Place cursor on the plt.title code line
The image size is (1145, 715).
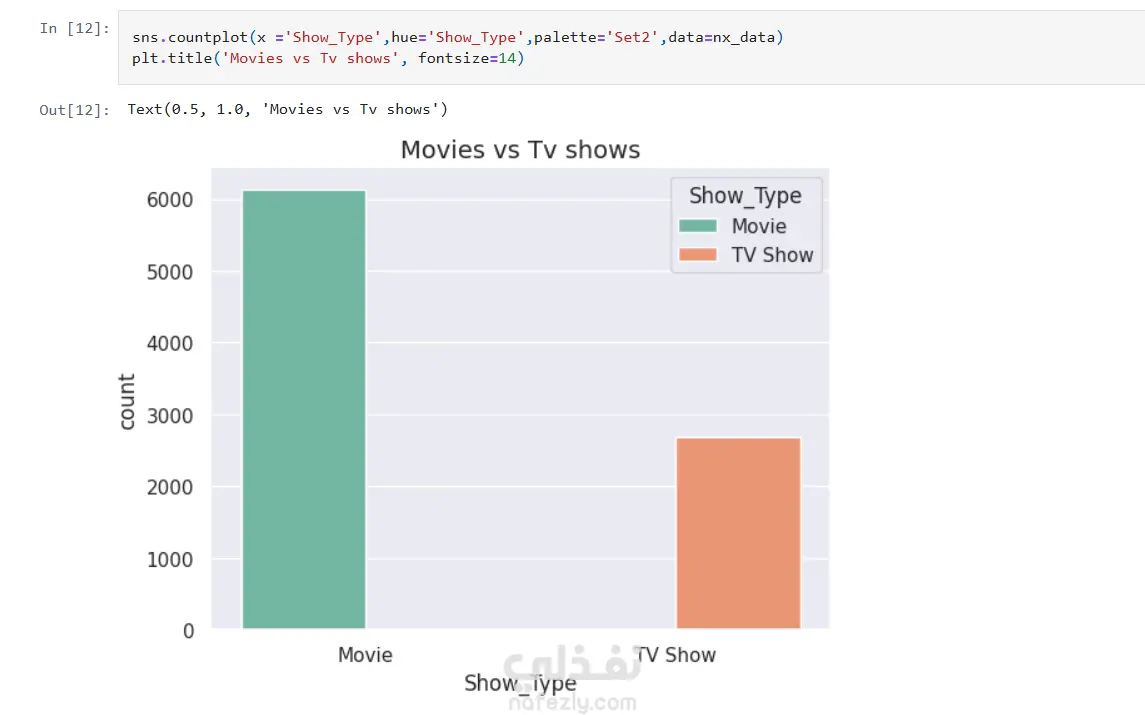328,59
